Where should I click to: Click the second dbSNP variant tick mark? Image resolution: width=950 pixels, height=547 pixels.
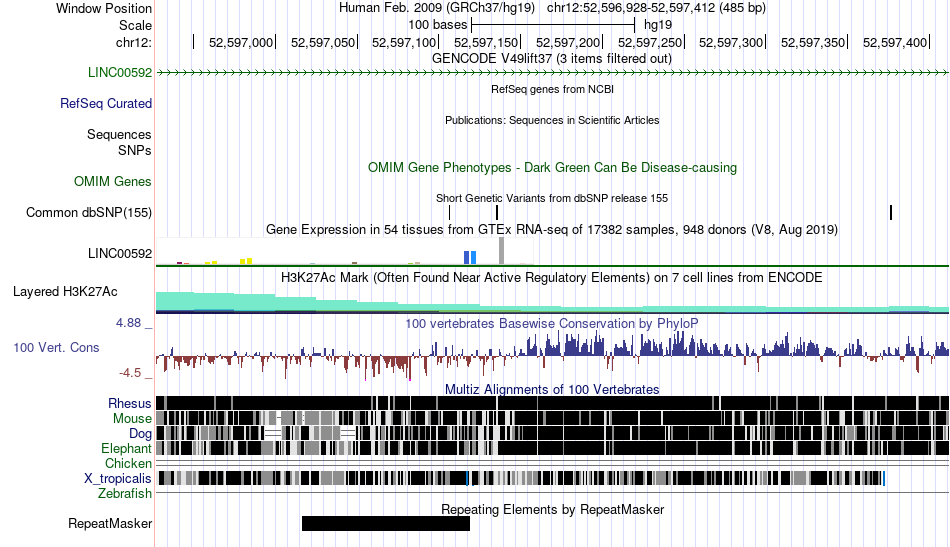pyautogui.click(x=497, y=212)
